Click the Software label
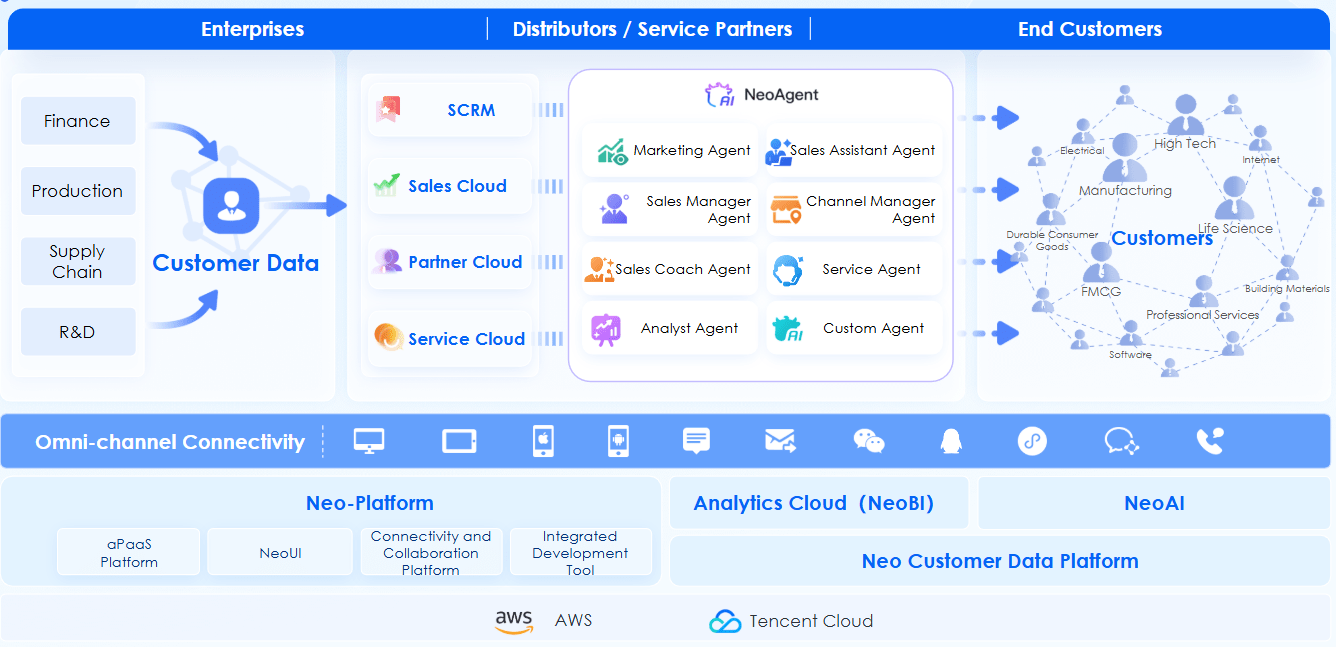Image resolution: width=1336 pixels, height=647 pixels. pyautogui.click(x=1130, y=354)
